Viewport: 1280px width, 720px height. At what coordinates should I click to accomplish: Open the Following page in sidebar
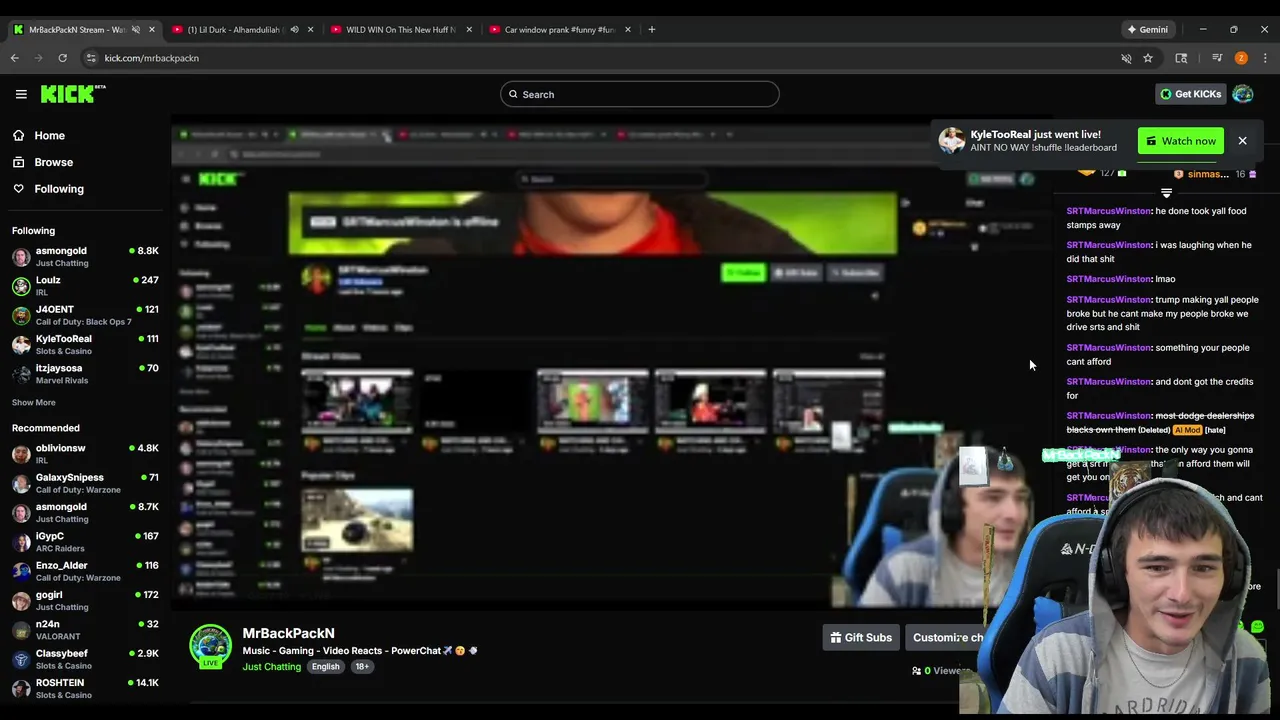pos(49,189)
